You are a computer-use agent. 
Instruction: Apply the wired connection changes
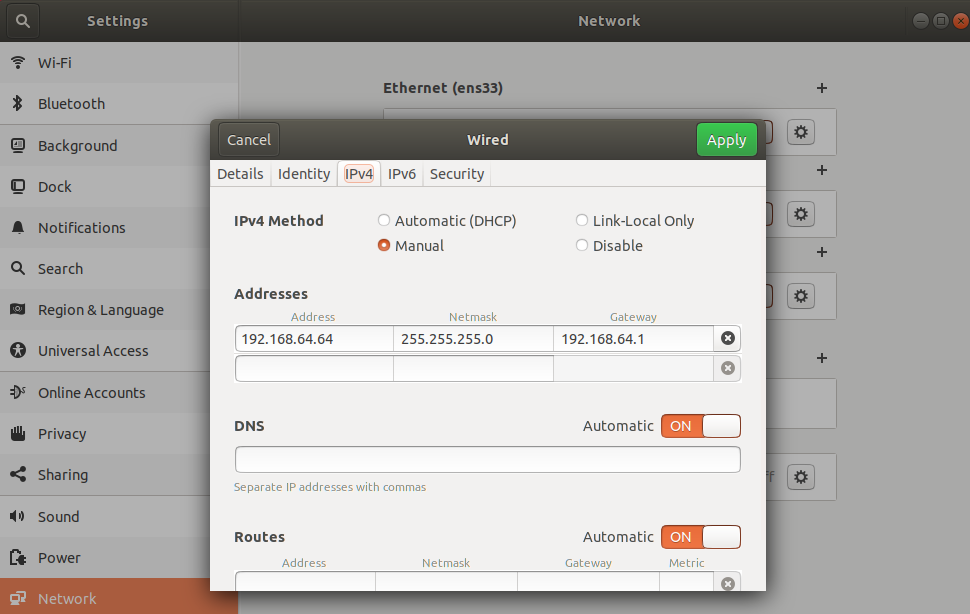726,140
